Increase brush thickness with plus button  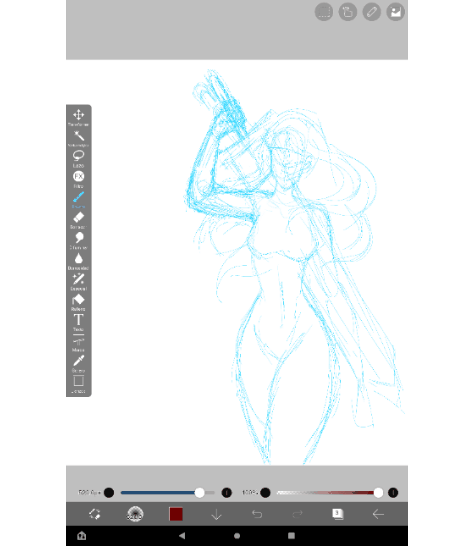point(227,492)
